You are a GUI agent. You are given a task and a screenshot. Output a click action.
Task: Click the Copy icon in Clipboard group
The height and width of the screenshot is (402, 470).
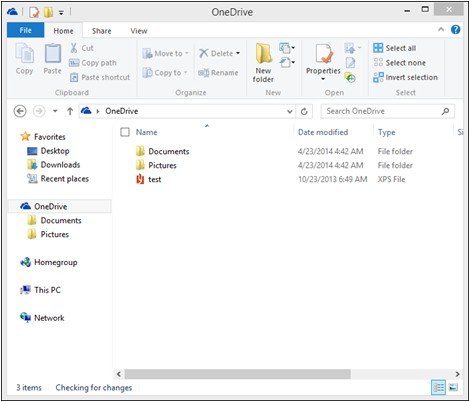pyautogui.click(x=25, y=54)
